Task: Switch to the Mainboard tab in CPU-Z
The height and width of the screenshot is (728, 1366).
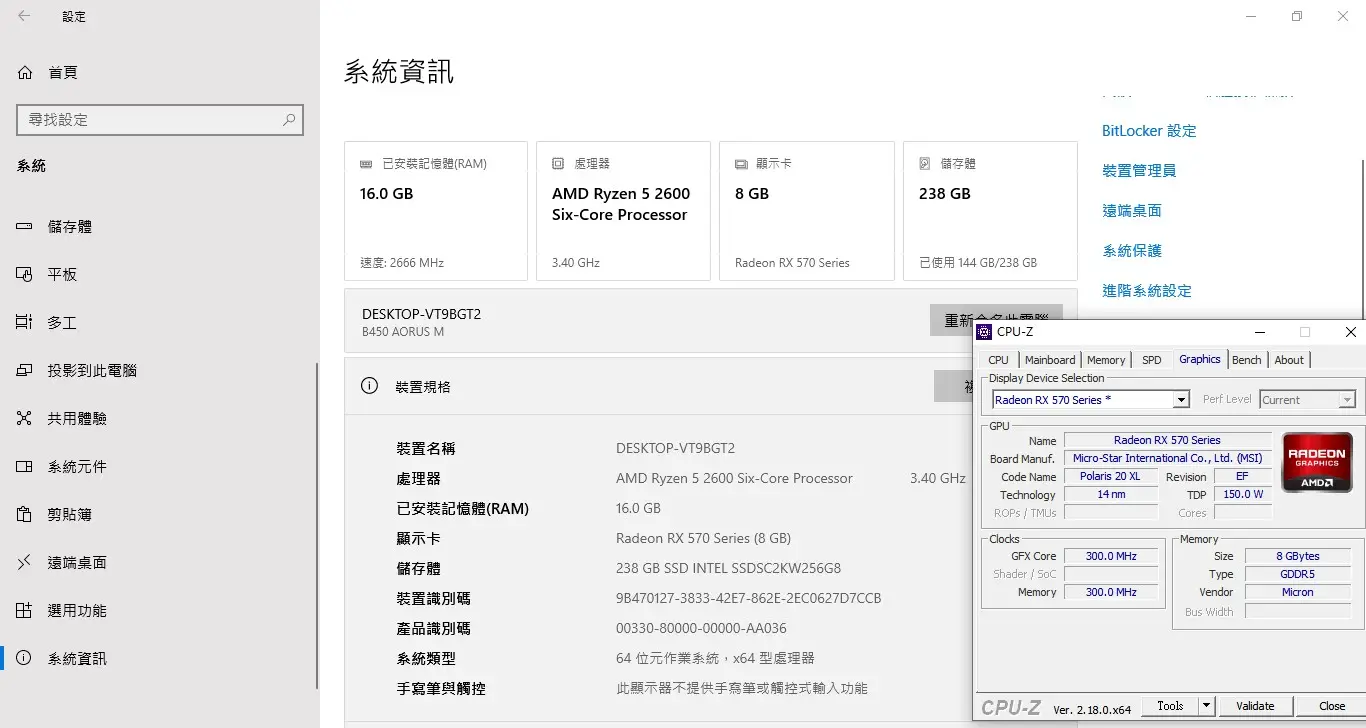Action: click(1050, 360)
